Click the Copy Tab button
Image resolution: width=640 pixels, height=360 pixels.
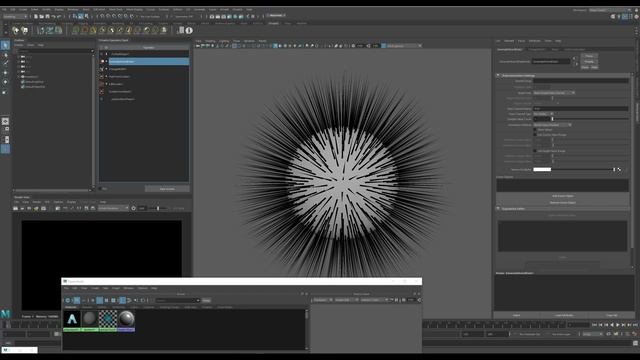pos(612,315)
